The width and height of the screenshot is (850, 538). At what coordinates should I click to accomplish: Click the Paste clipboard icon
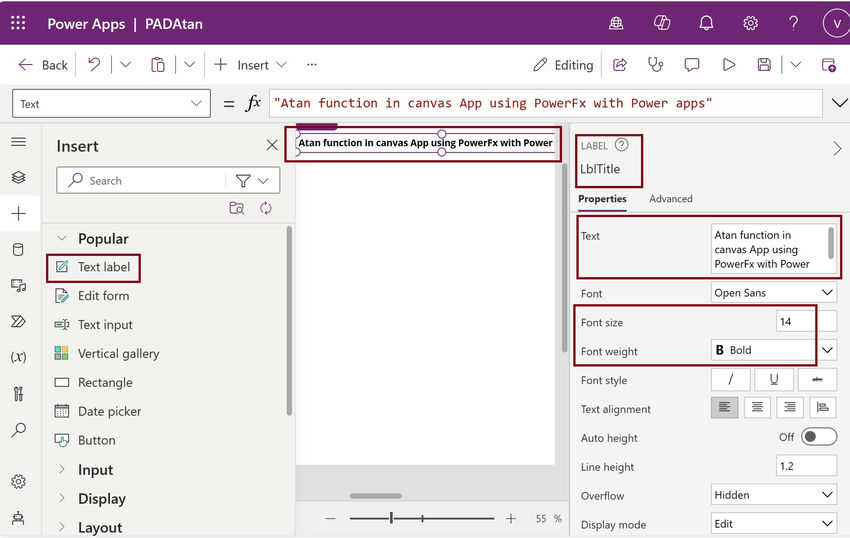point(158,65)
